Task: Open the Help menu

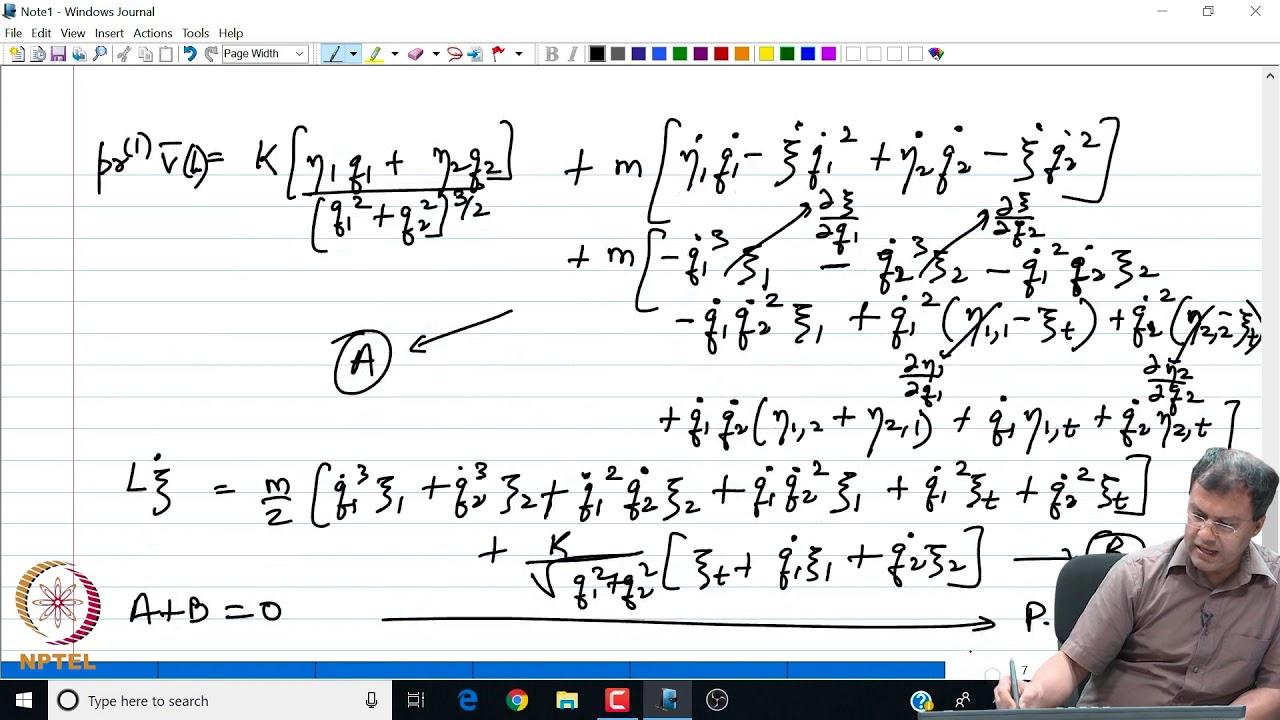Action: pyautogui.click(x=231, y=33)
